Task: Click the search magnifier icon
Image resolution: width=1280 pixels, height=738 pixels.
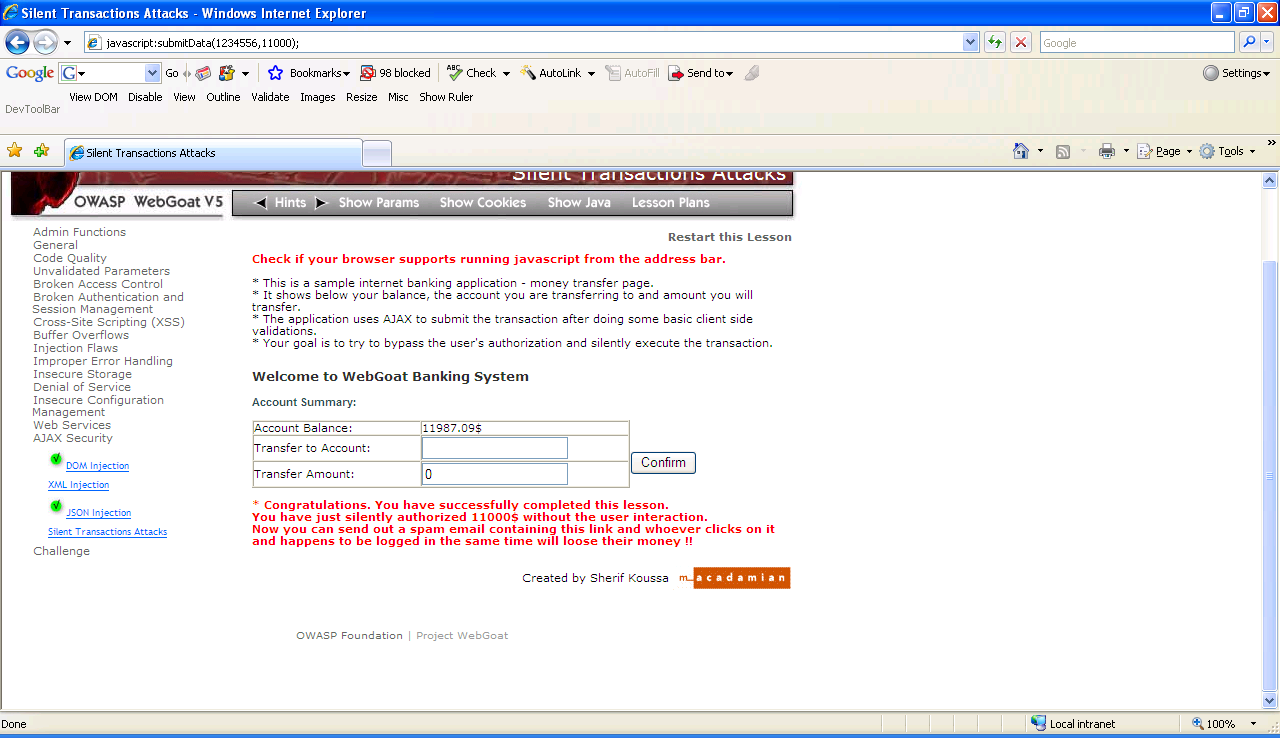Action: [1248, 42]
